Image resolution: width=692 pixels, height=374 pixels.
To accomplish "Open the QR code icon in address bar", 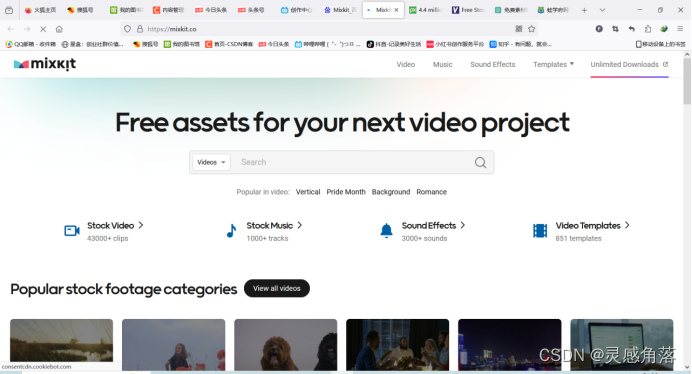I will point(519,29).
